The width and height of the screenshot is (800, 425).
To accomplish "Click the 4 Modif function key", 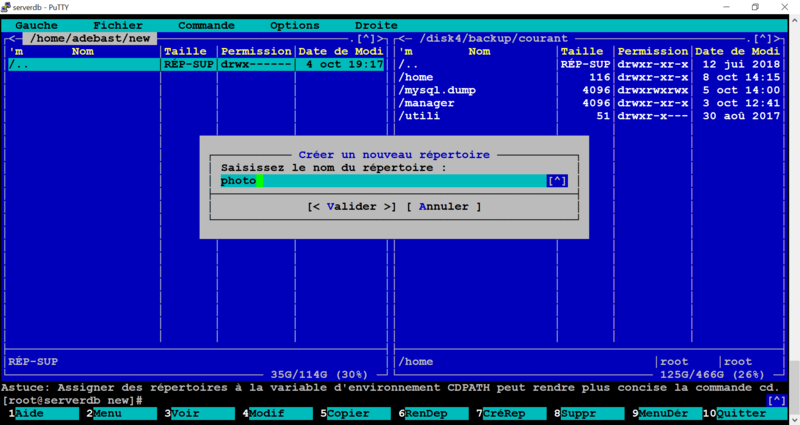I will [278, 413].
